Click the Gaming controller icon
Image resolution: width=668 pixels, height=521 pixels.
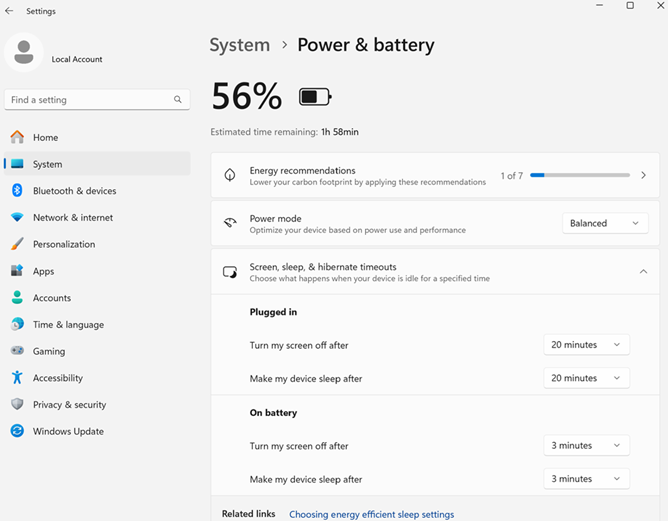click(17, 351)
